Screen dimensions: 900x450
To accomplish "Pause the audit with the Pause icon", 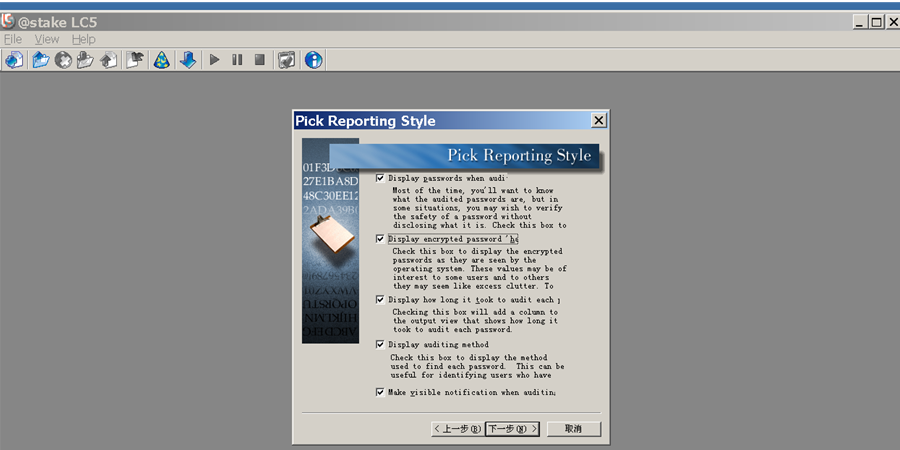I will tap(237, 60).
